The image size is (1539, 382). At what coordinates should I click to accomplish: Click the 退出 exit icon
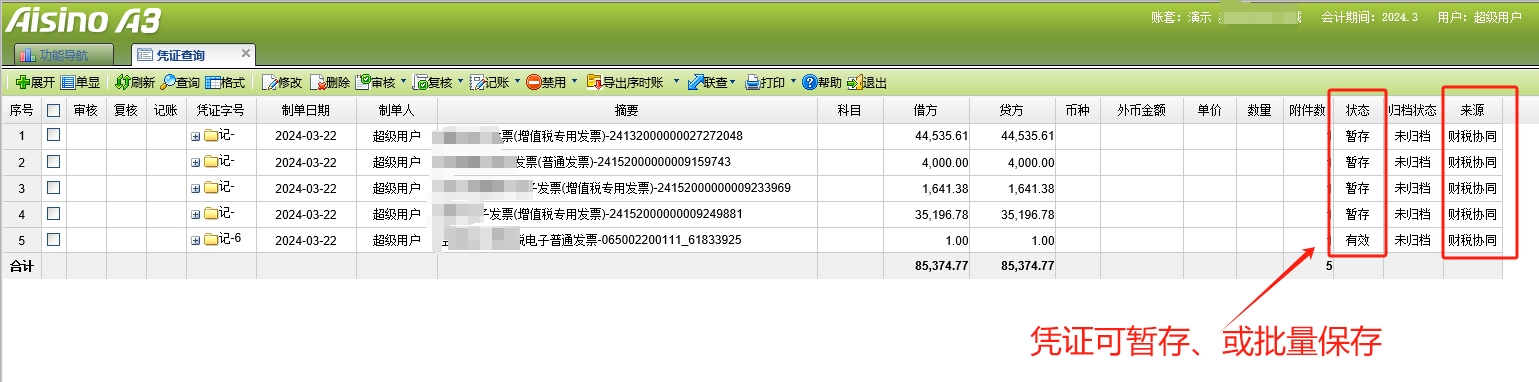[854, 82]
